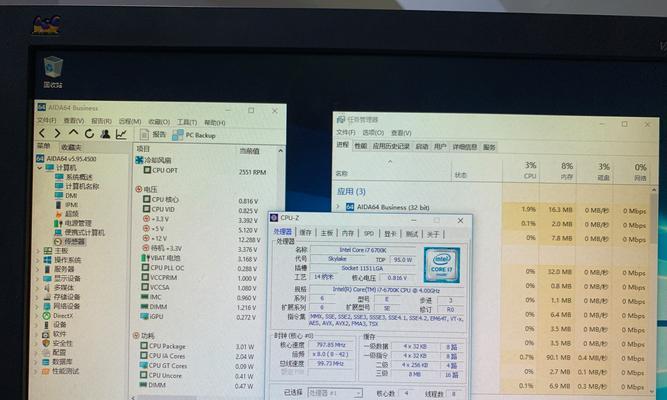Expand the DirectX node
Viewport: 667px width, 400px height.
click(x=38, y=316)
